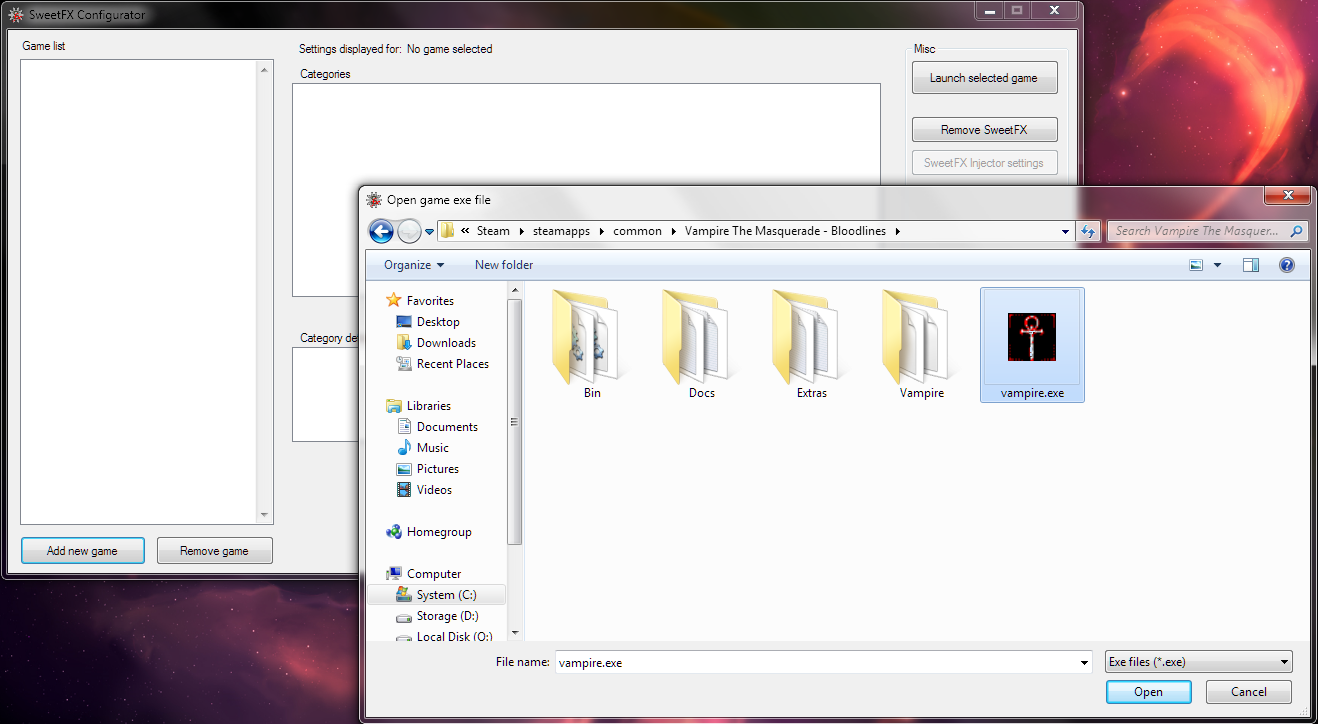Open dialog help with the question mark icon
The height and width of the screenshot is (724, 1318).
(x=1287, y=265)
